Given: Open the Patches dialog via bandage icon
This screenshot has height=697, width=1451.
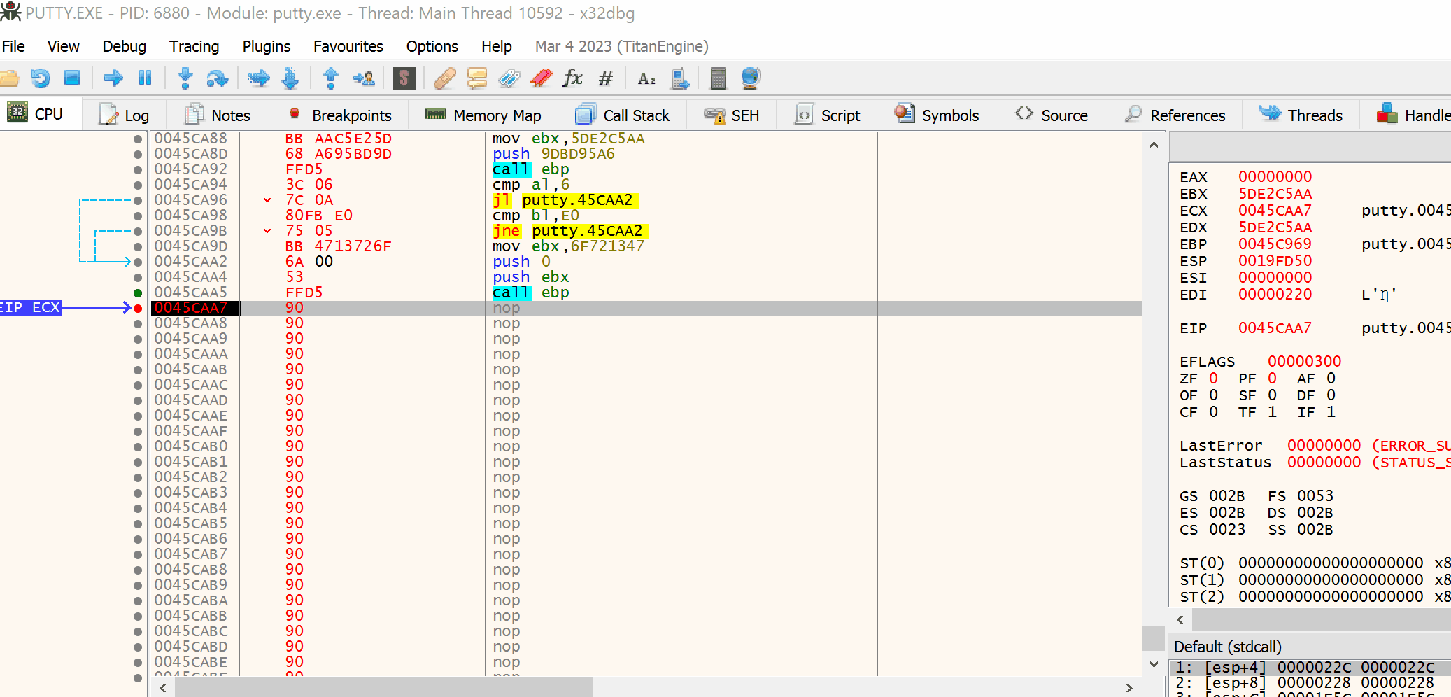Looking at the screenshot, I should point(443,78).
